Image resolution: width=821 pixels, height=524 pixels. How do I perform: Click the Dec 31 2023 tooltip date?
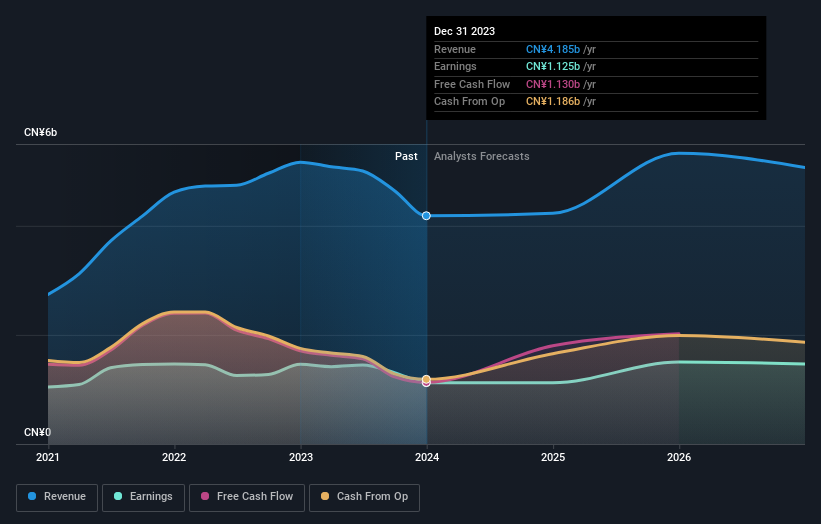click(x=464, y=31)
